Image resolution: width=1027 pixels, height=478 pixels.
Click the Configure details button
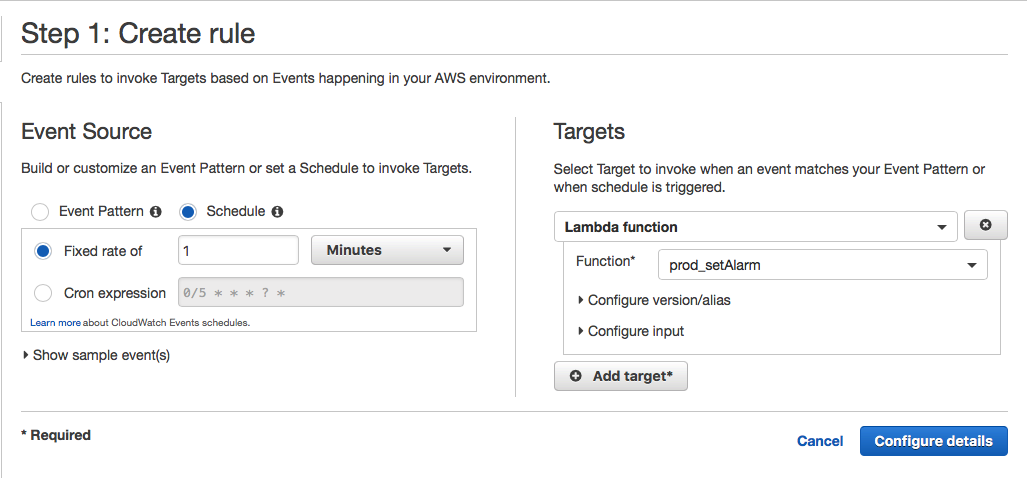pyautogui.click(x=933, y=441)
